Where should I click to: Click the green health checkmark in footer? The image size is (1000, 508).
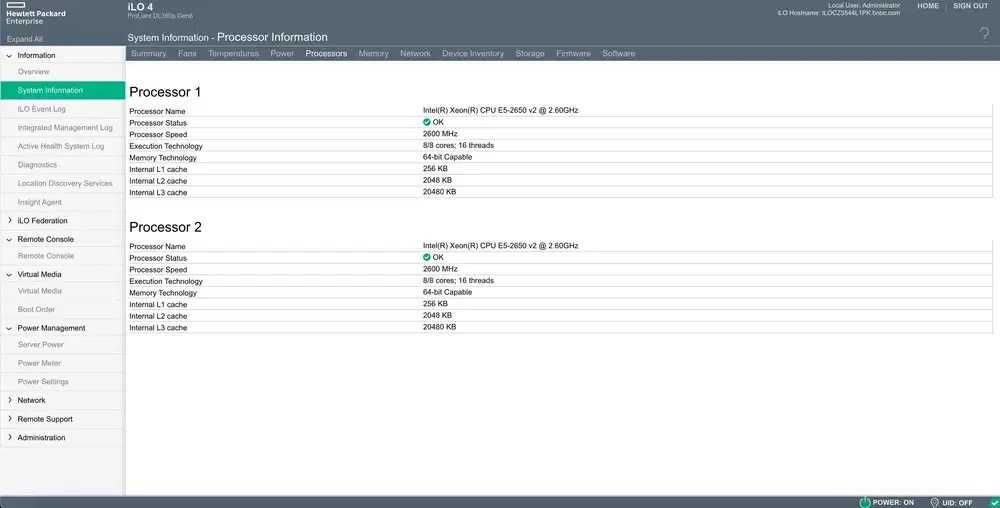click(994, 502)
